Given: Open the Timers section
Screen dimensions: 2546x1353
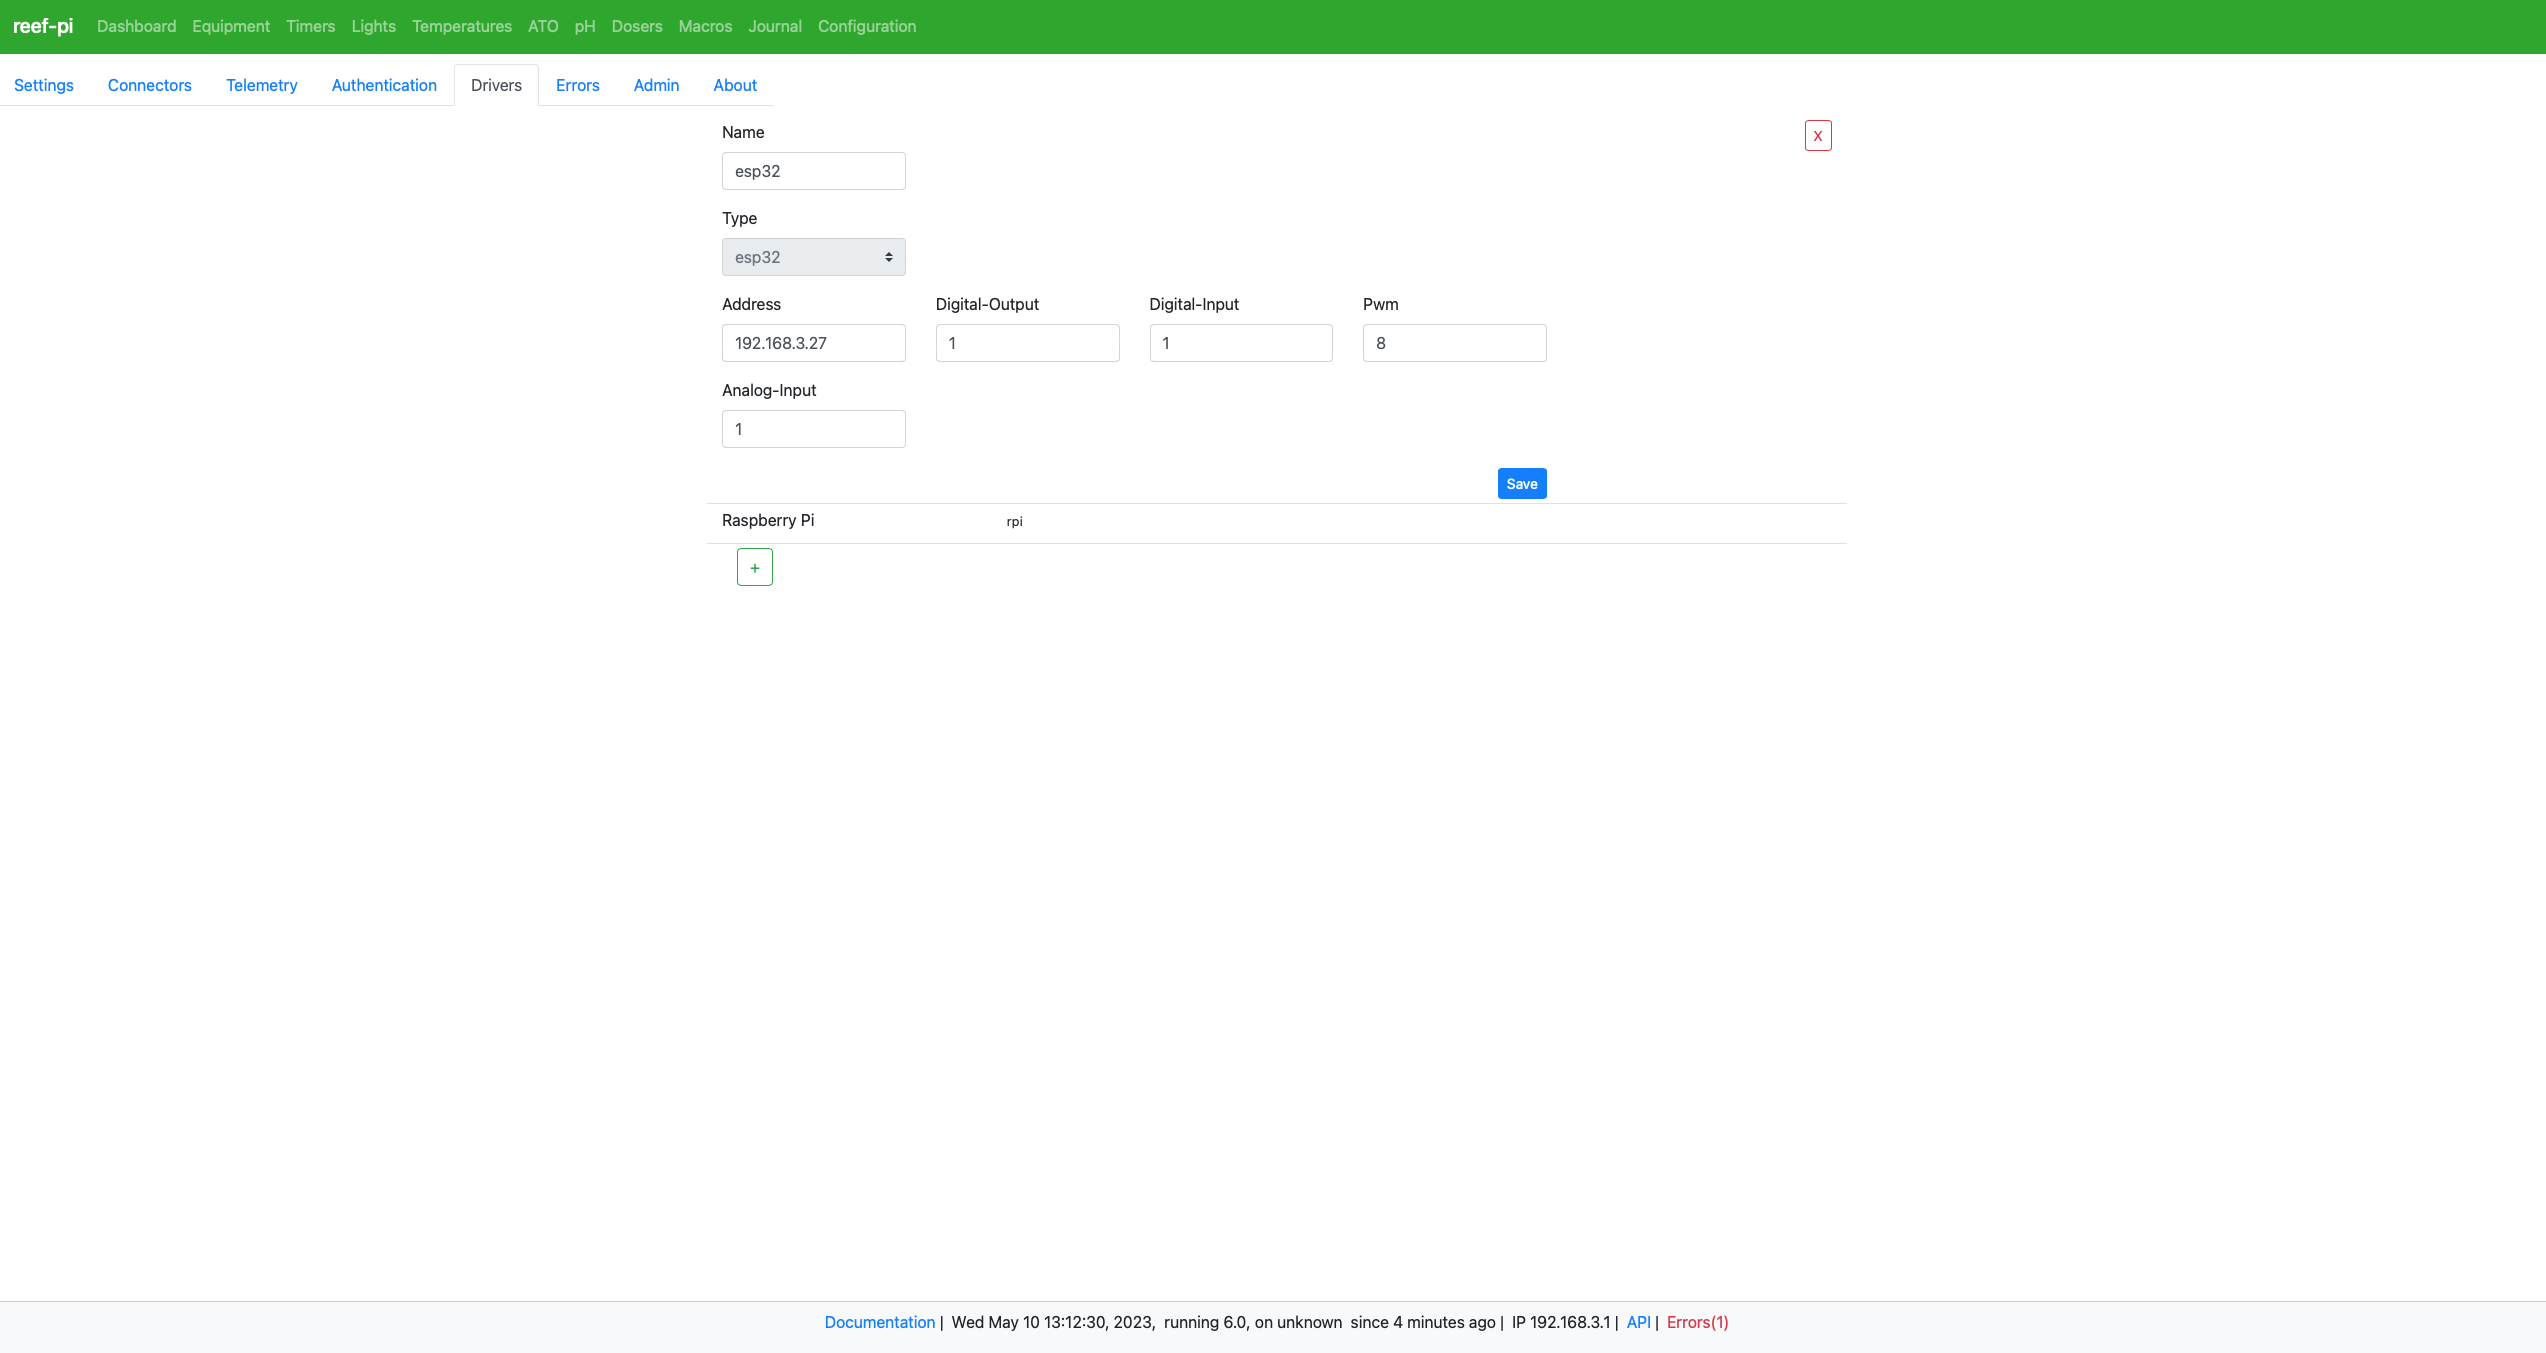Looking at the screenshot, I should pyautogui.click(x=310, y=26).
